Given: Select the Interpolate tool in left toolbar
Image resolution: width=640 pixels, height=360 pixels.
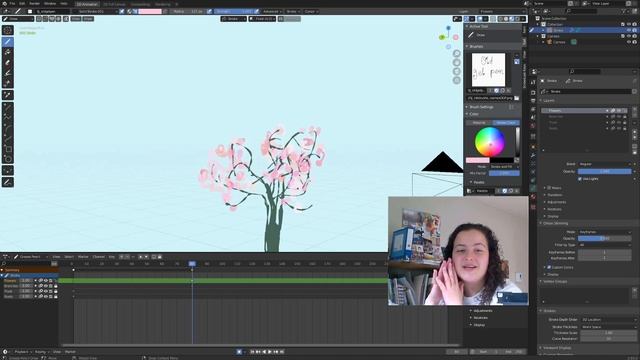Looking at the screenshot, I should pos(8,171).
